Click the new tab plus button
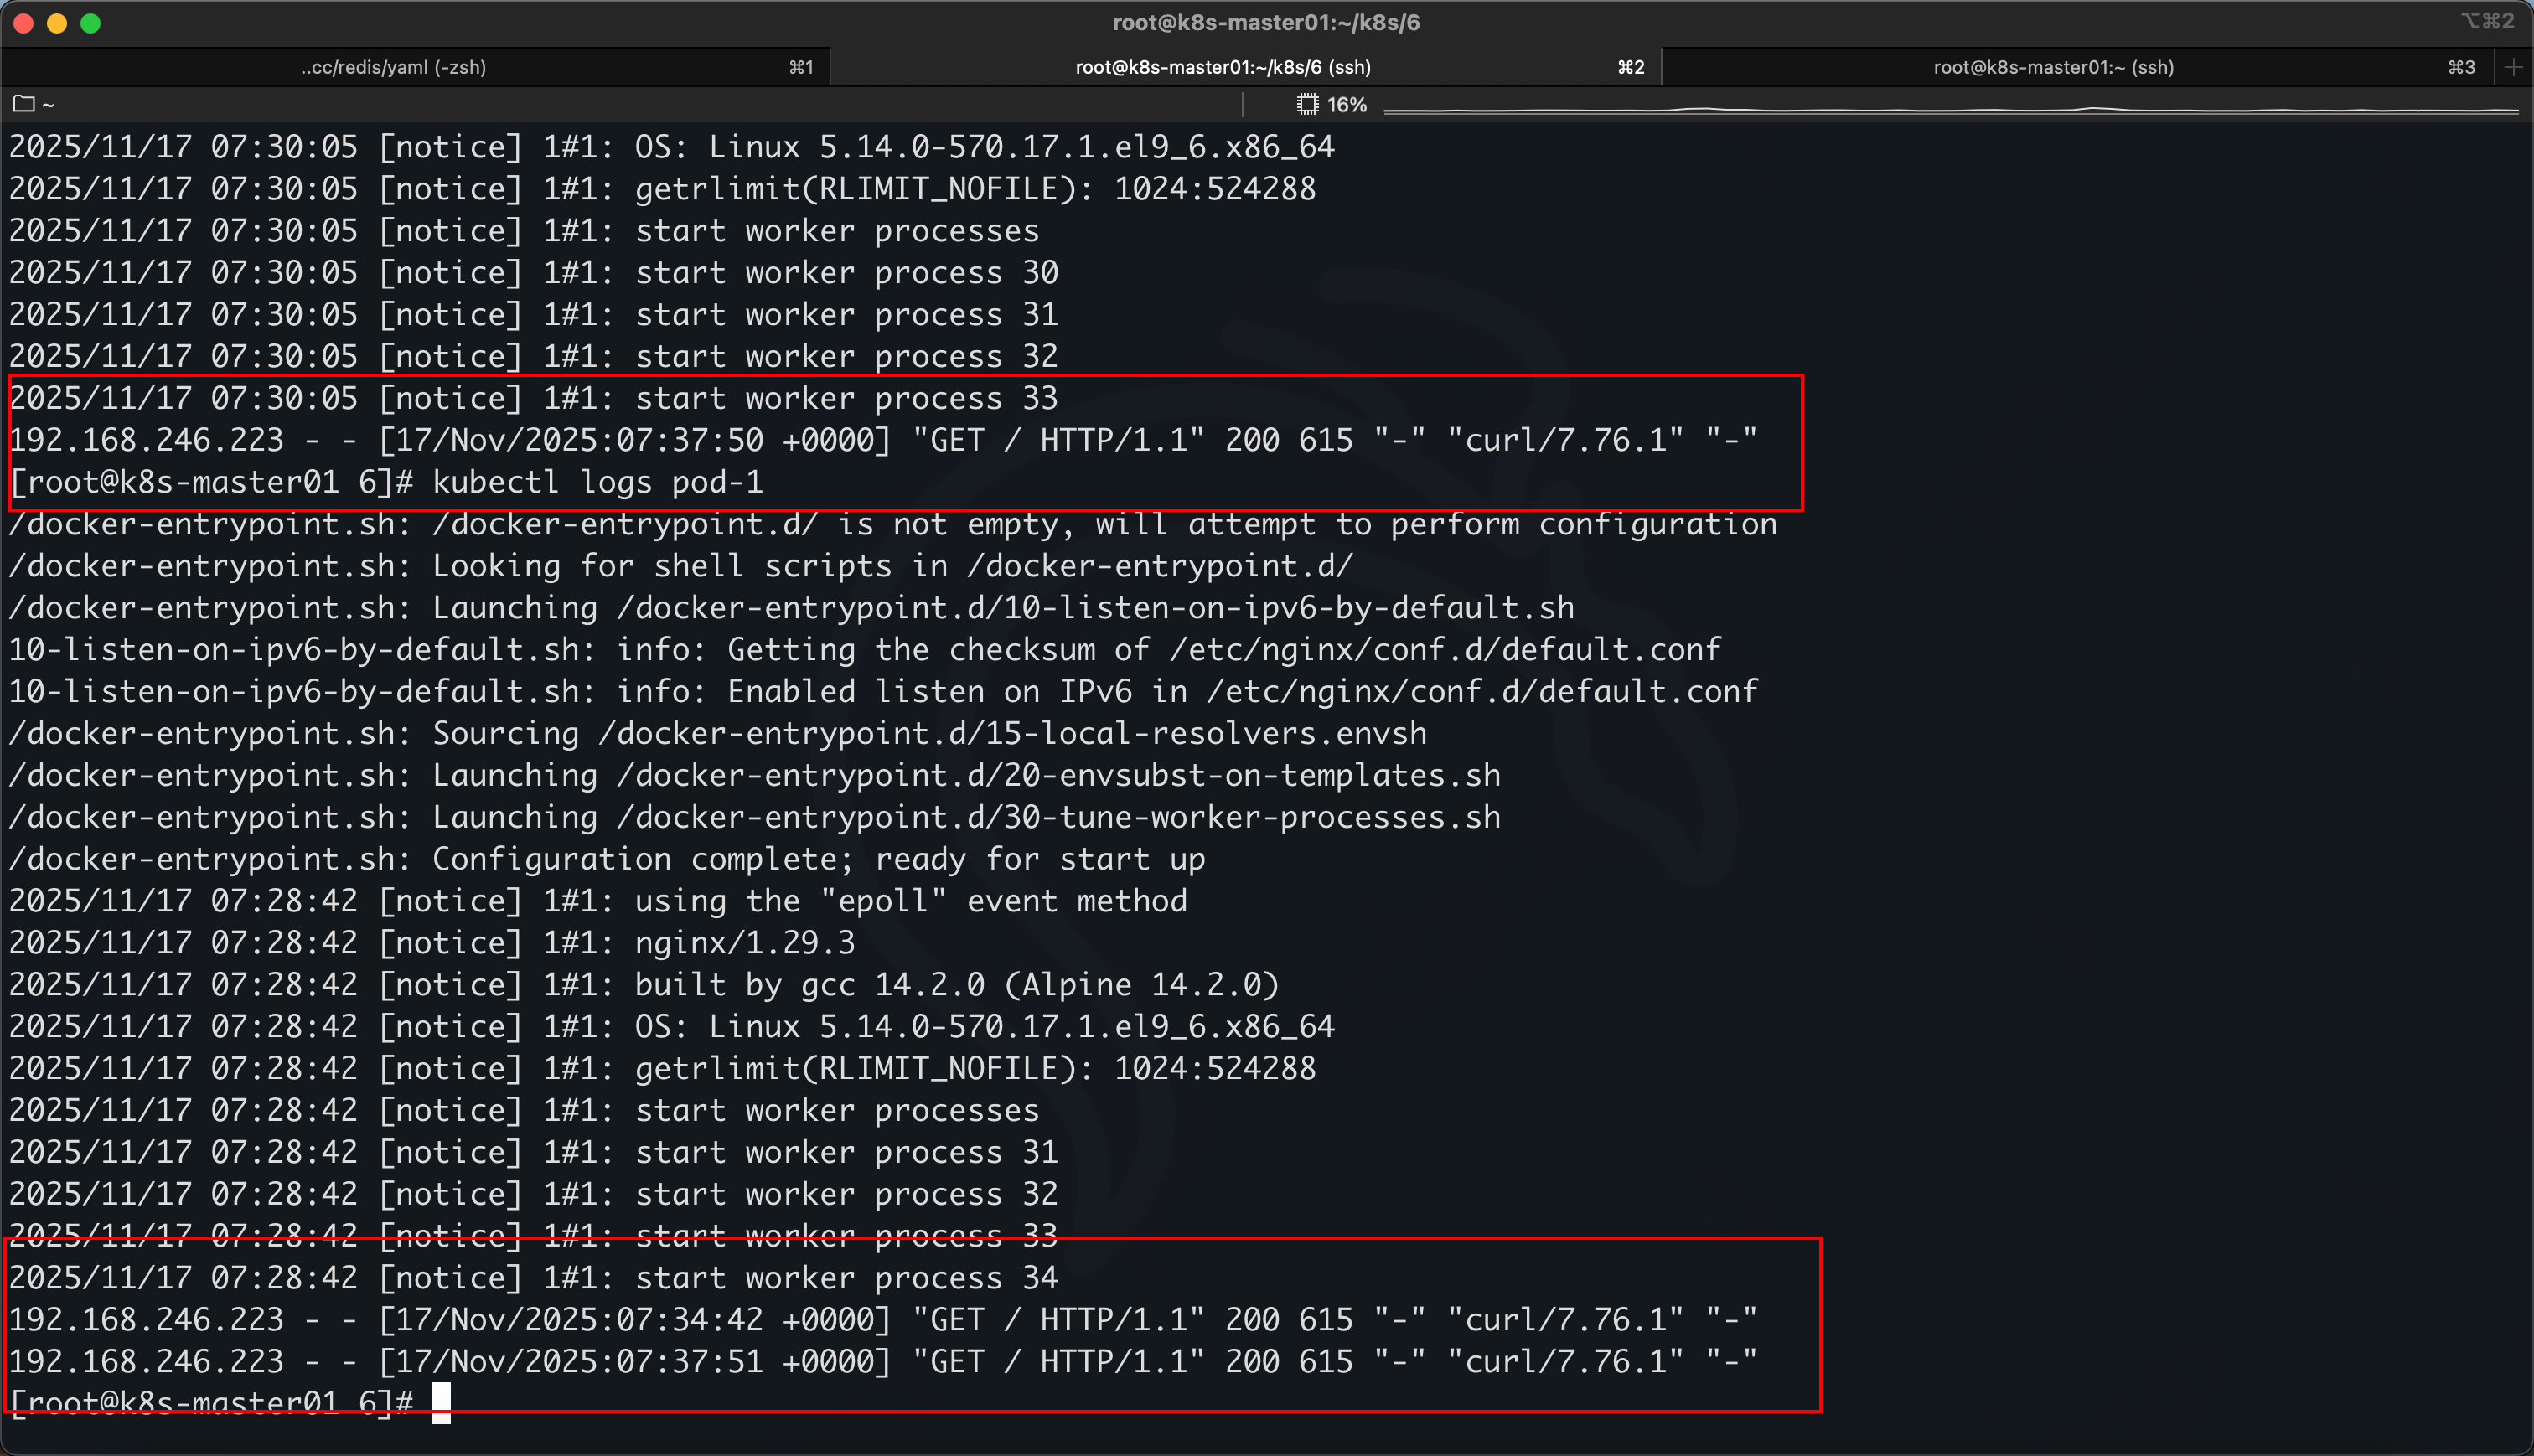This screenshot has width=2534, height=1456. click(2512, 67)
